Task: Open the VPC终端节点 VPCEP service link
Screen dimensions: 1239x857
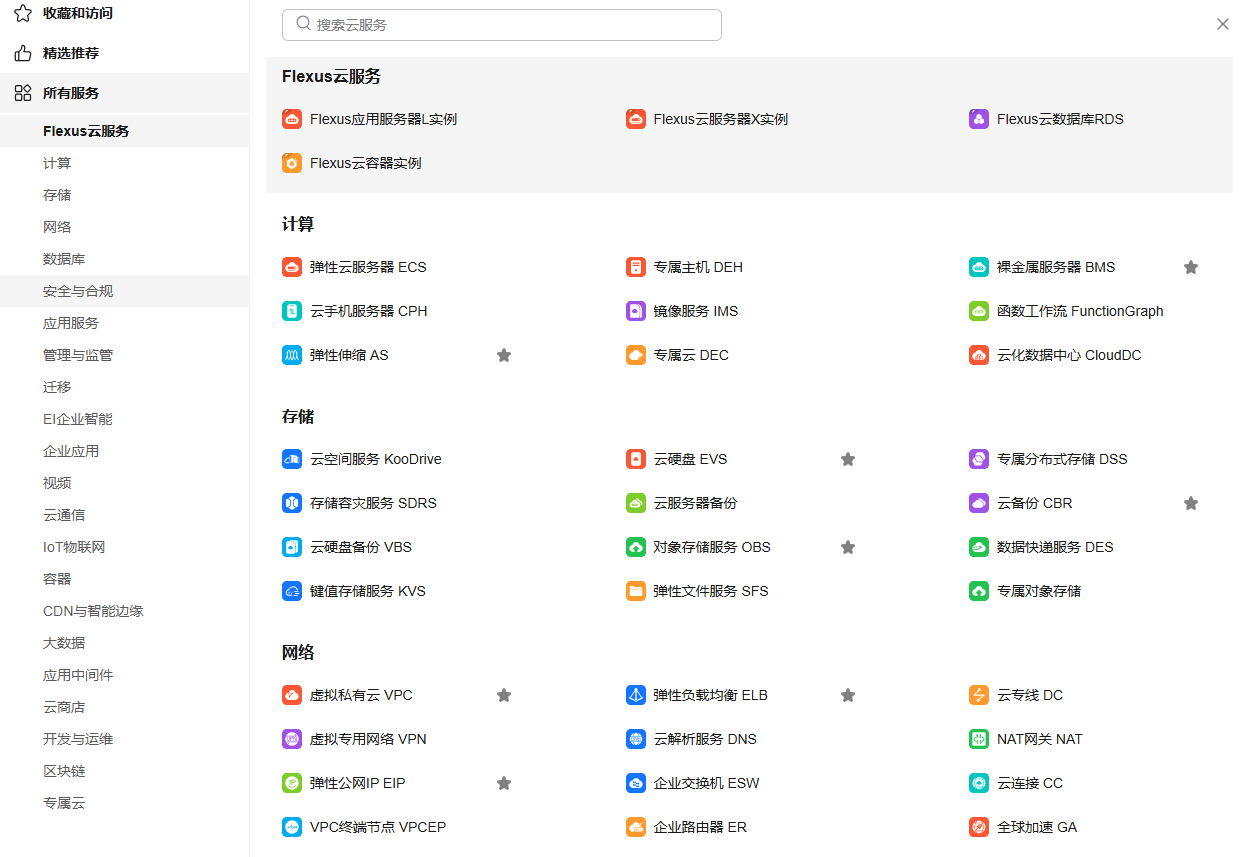Action: (378, 827)
